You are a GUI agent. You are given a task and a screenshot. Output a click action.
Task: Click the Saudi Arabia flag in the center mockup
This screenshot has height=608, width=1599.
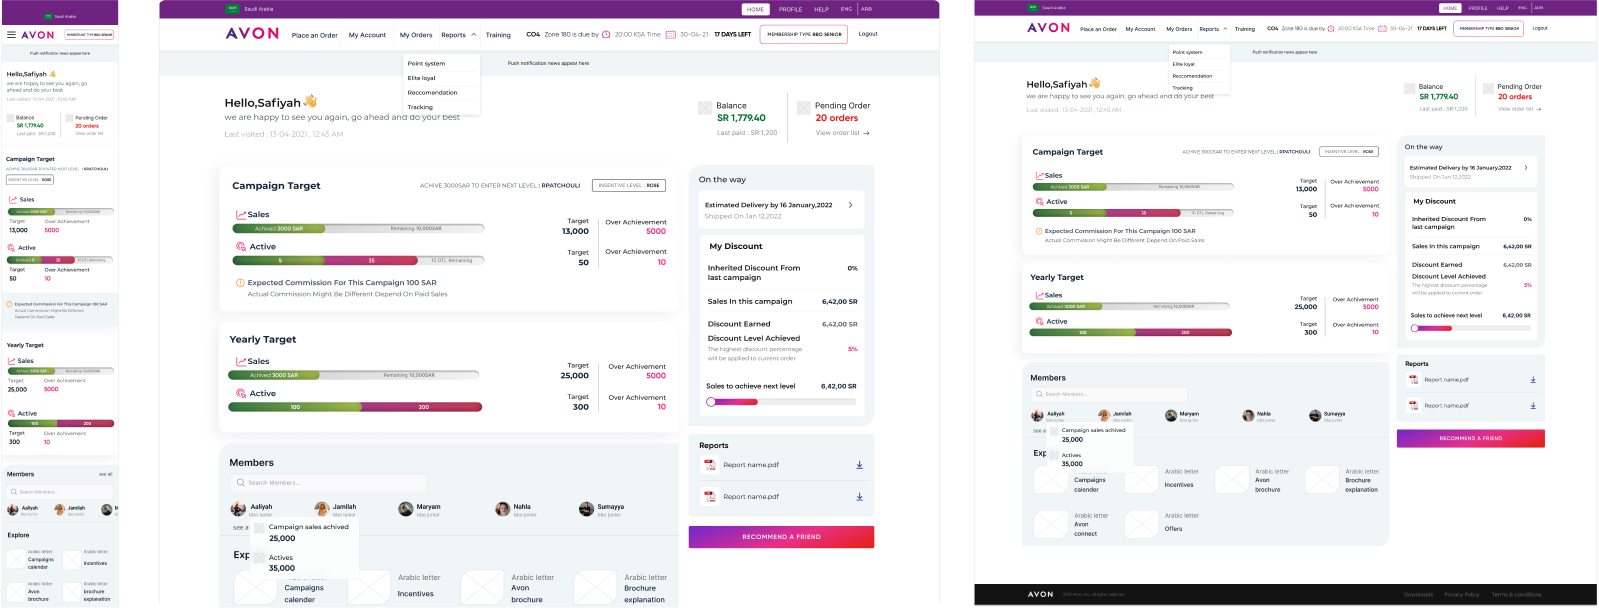click(x=233, y=9)
